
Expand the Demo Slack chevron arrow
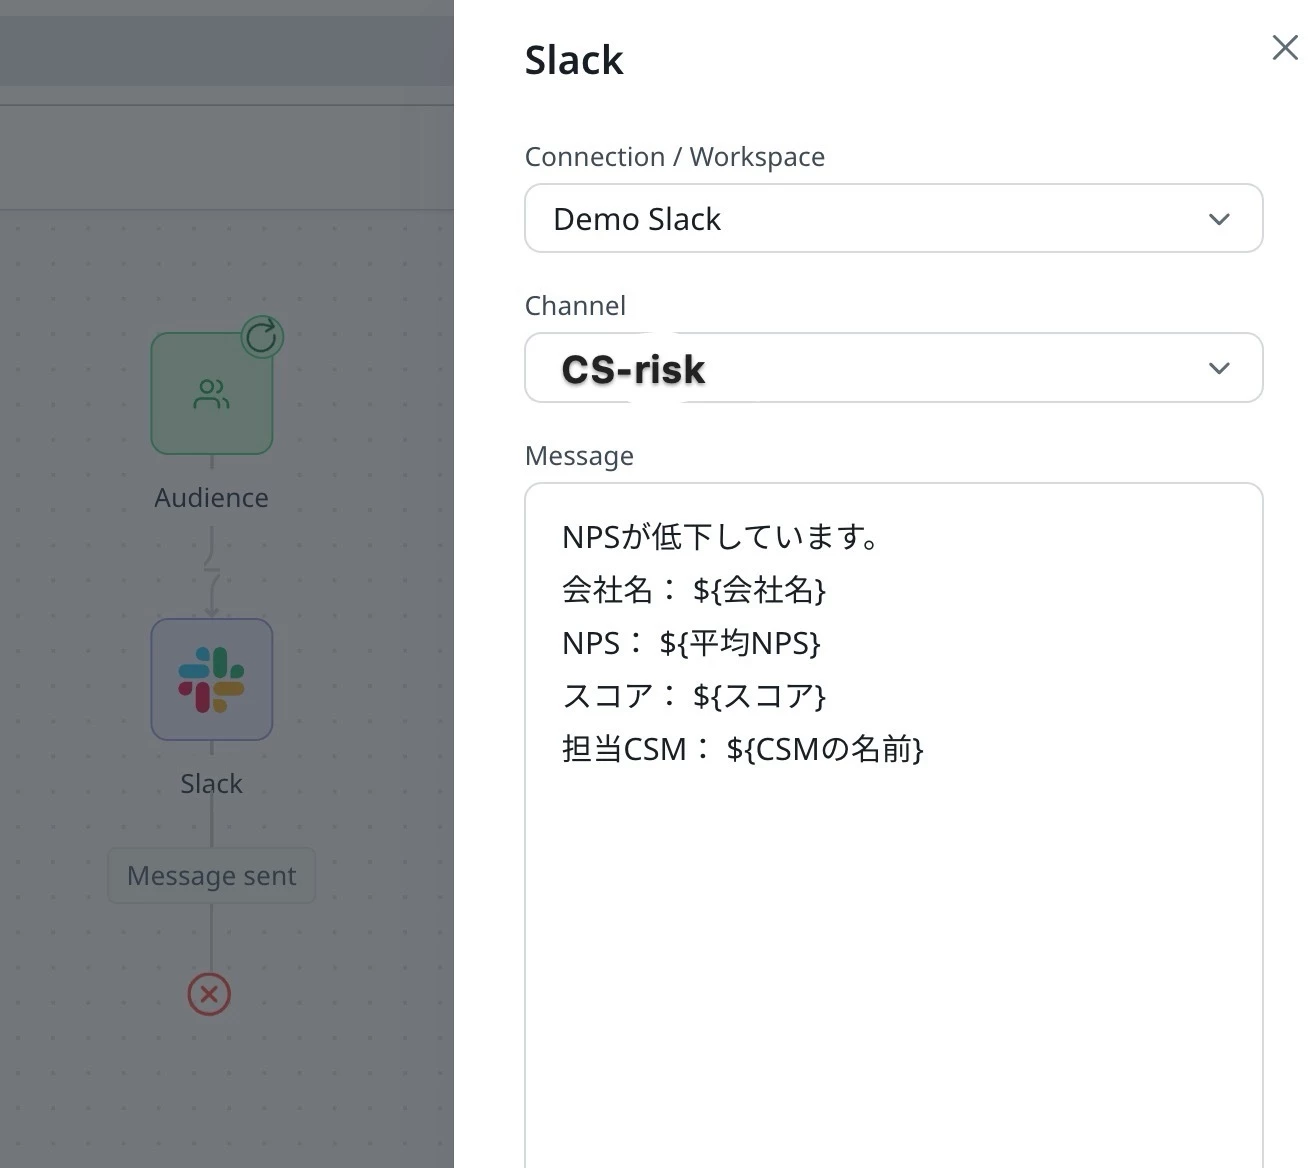pyautogui.click(x=1218, y=219)
